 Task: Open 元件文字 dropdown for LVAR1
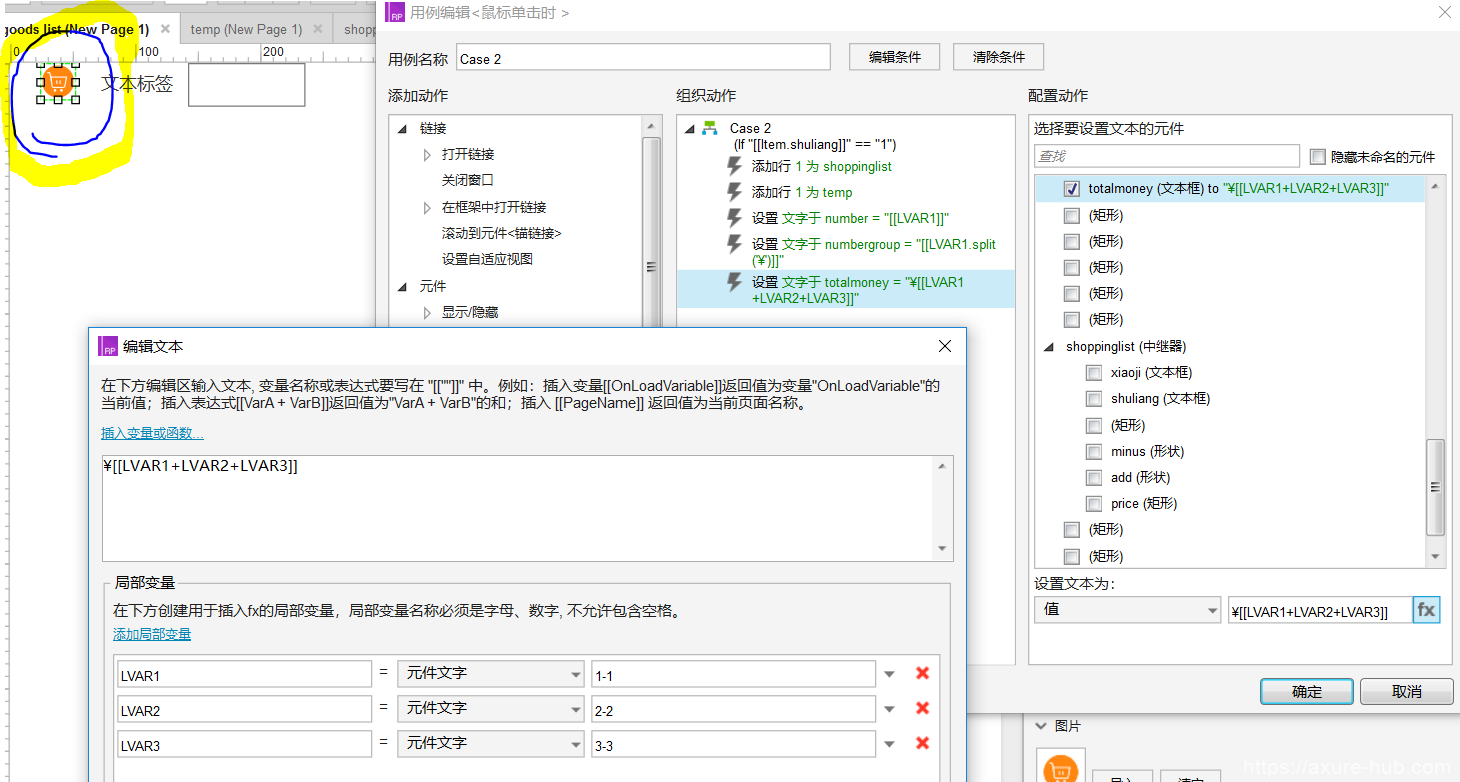click(x=490, y=674)
